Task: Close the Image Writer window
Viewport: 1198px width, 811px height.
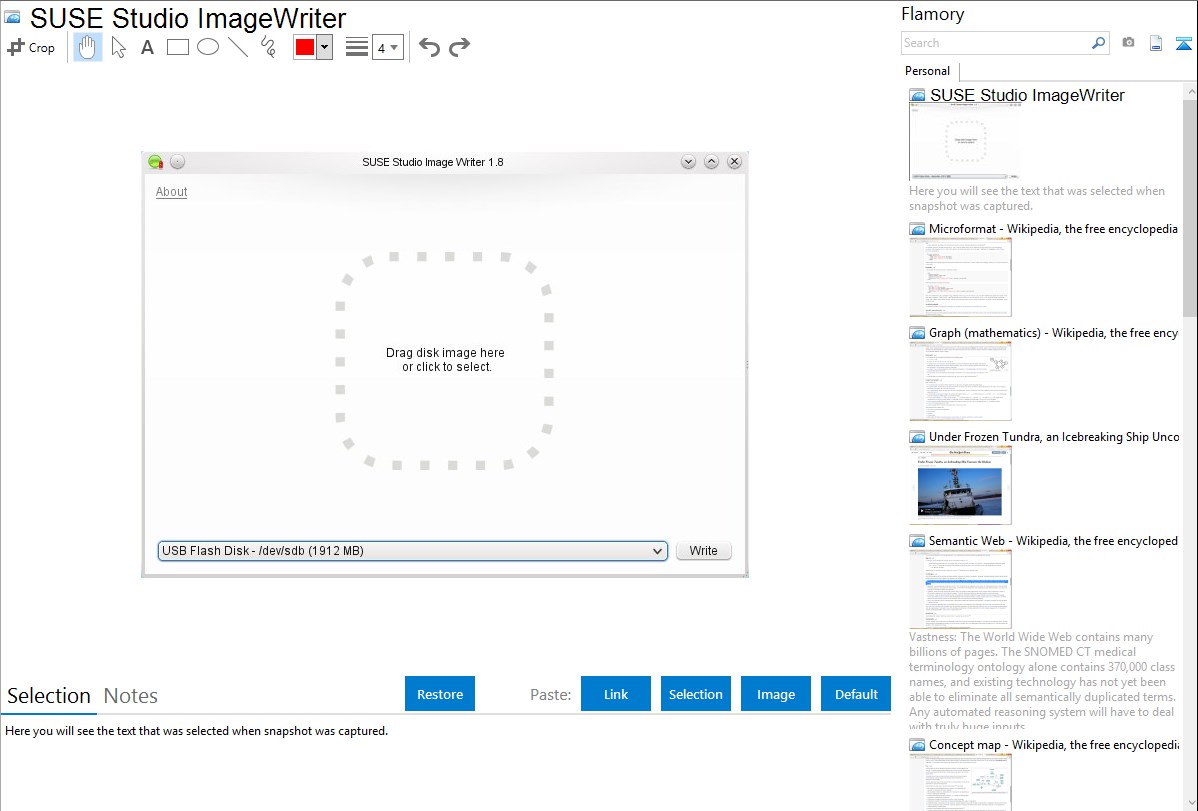Action: click(734, 162)
